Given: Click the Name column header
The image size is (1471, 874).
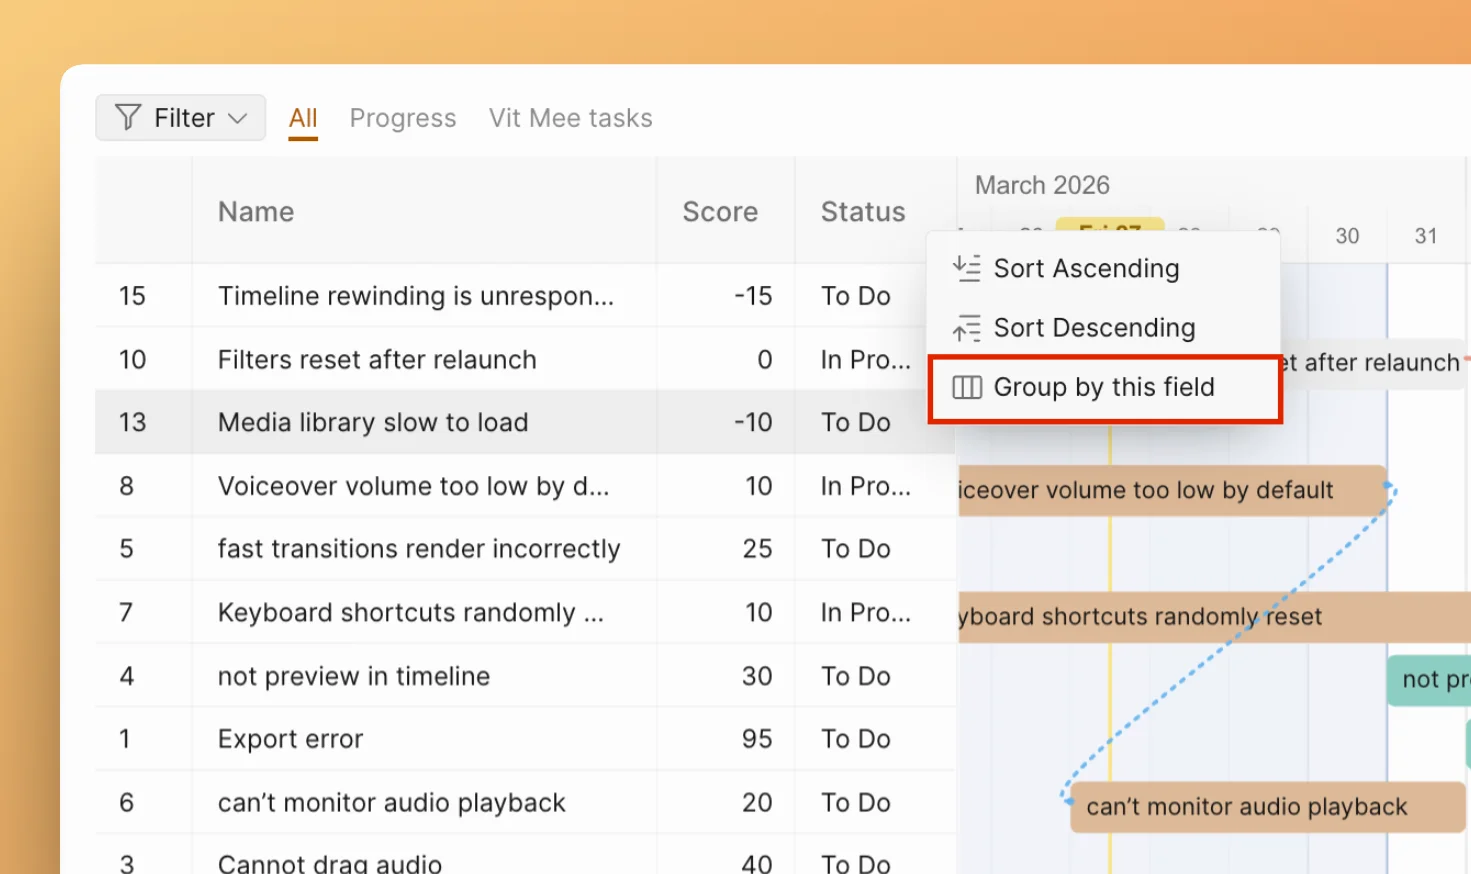Looking at the screenshot, I should [256, 211].
